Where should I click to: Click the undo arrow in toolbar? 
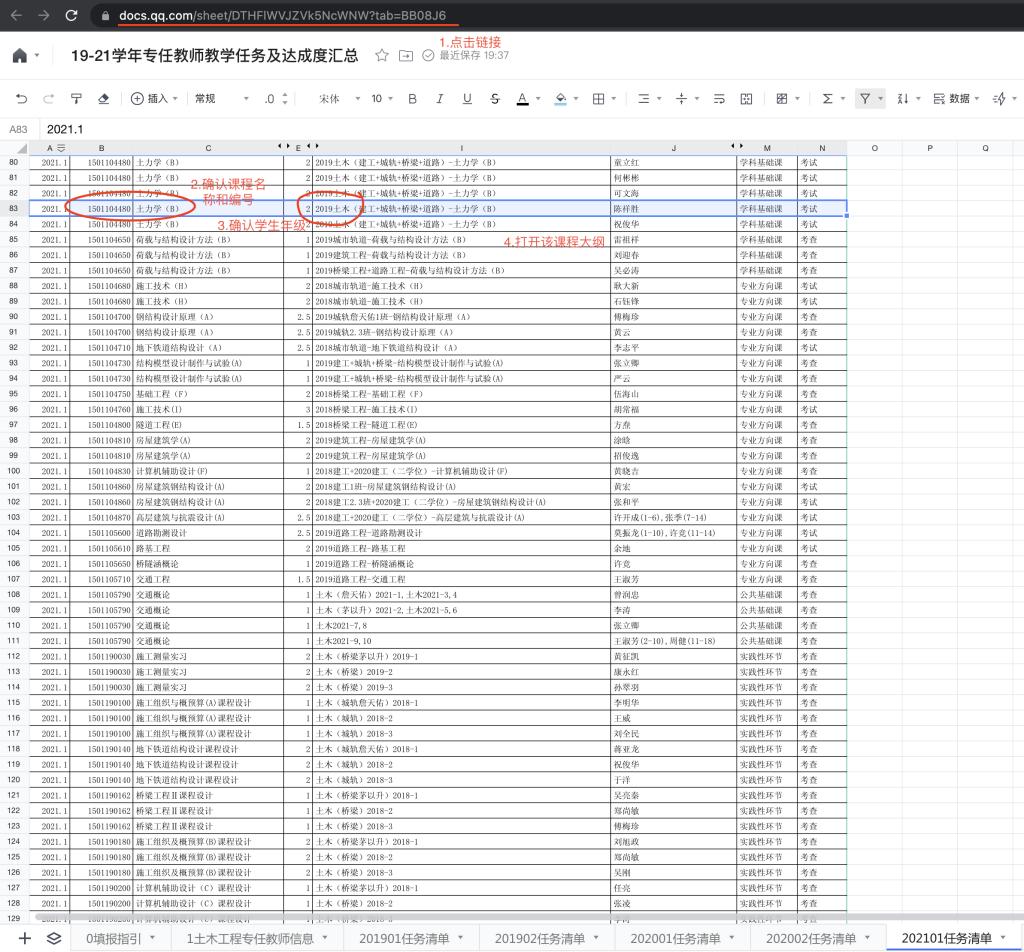tap(21, 98)
